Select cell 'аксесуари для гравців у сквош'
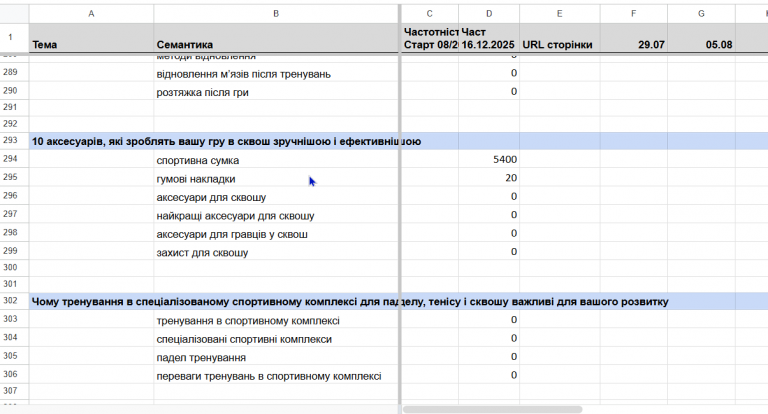 (276, 234)
